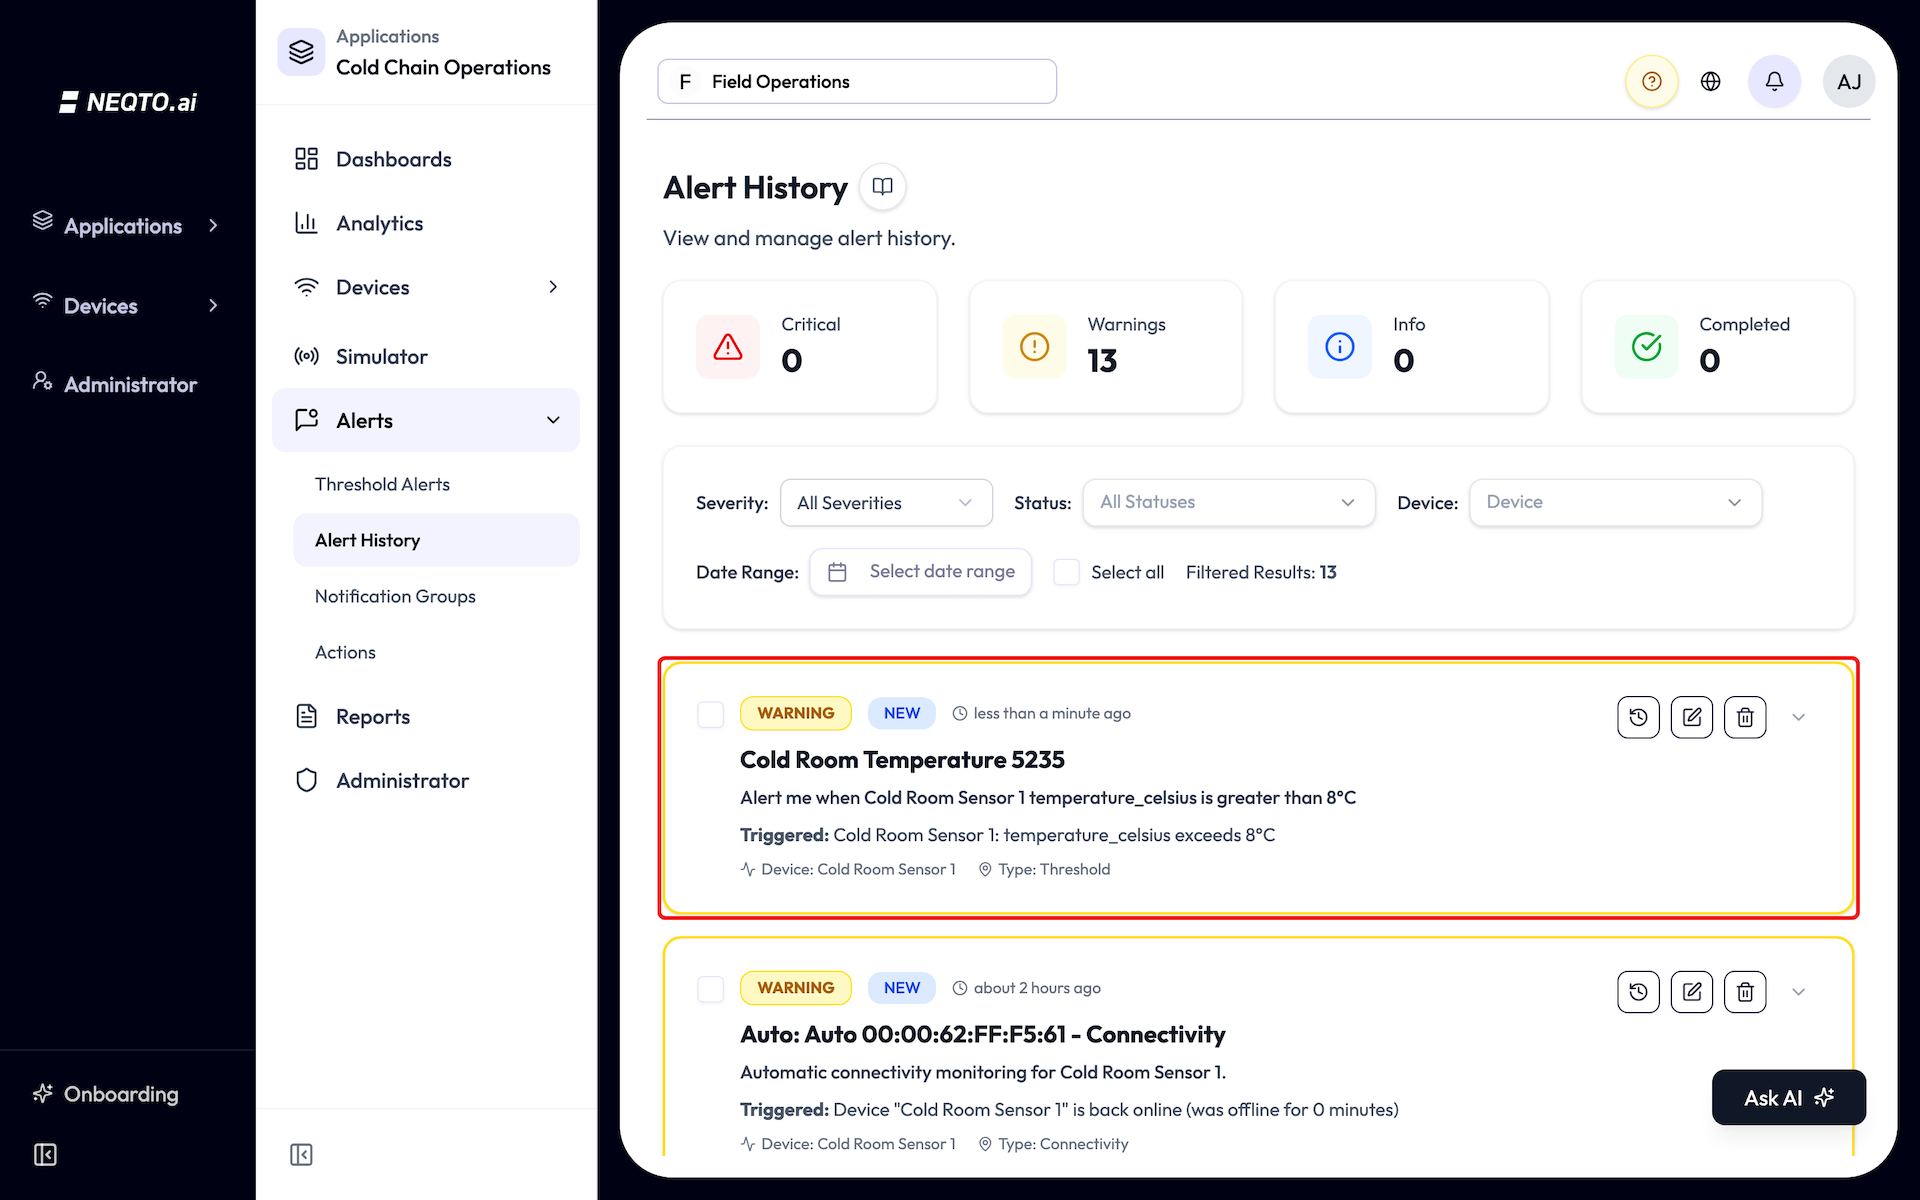Open the AJ user avatar menu
This screenshot has height=1200, width=1920.
(1849, 81)
